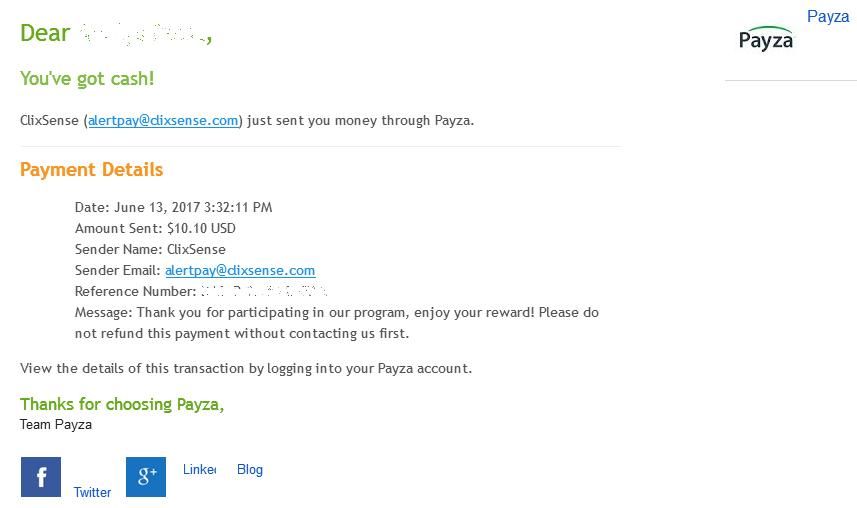Click the You've got cash! heading
The image size is (857, 508).
pos(87,79)
